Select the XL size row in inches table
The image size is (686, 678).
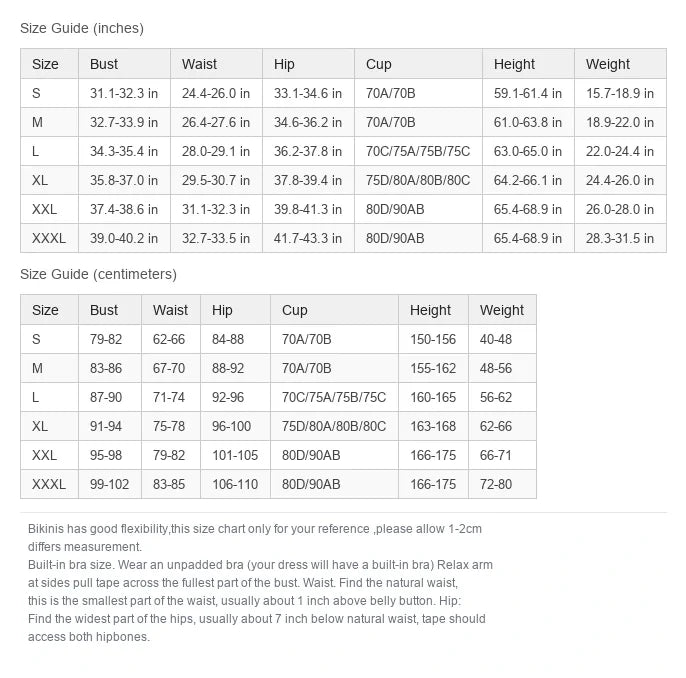[343, 180]
